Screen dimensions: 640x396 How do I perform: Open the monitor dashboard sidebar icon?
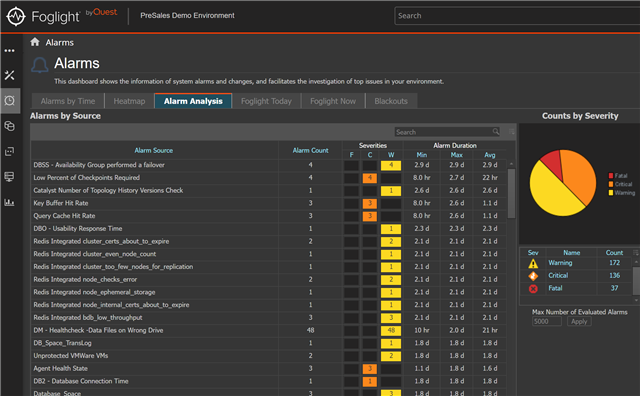click(x=9, y=177)
